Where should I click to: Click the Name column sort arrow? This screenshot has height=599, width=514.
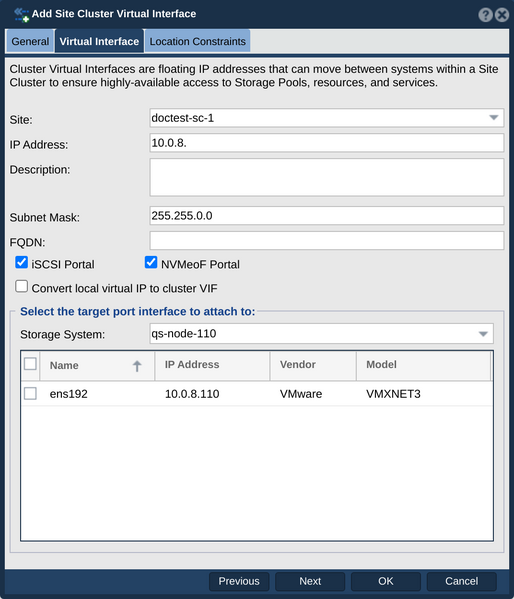tap(137, 366)
